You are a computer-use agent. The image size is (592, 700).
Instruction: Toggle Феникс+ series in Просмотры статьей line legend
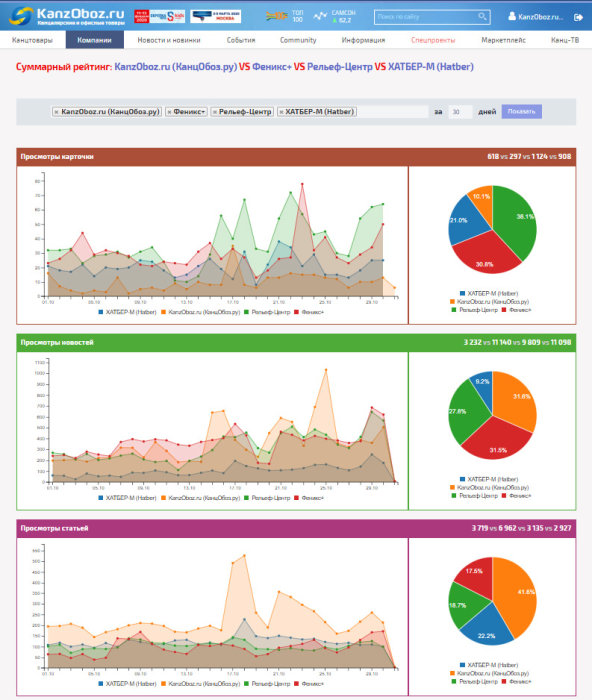pyautogui.click(x=309, y=683)
